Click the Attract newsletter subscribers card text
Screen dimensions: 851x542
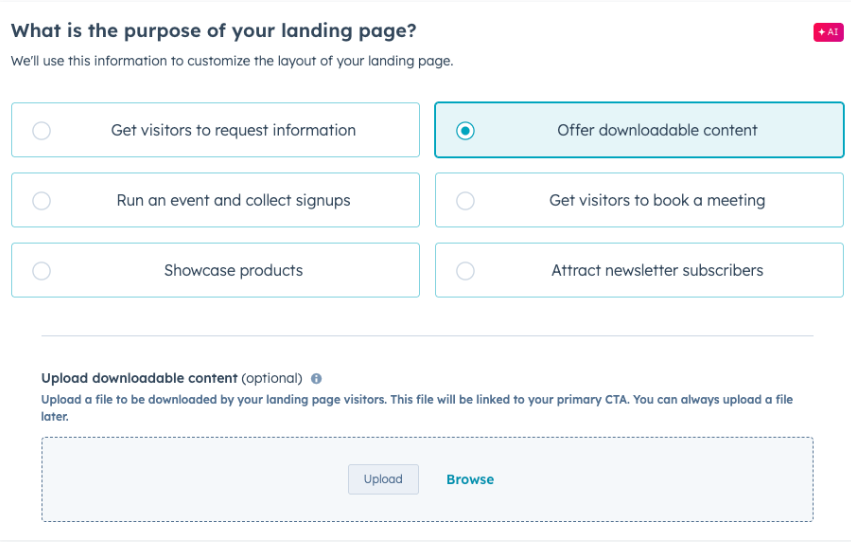657,270
